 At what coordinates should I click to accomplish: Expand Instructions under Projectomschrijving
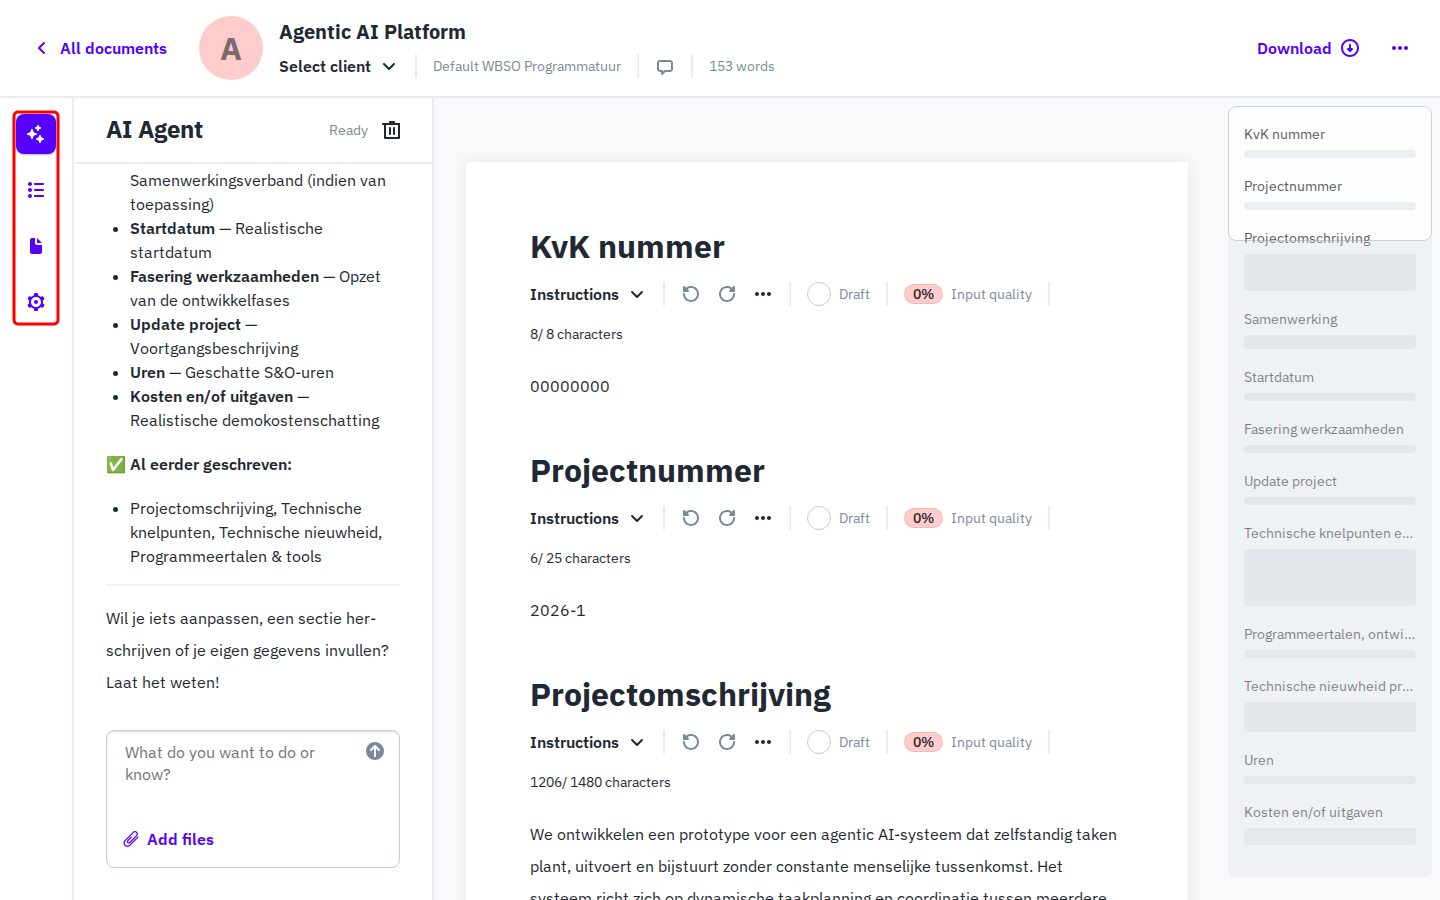click(587, 742)
